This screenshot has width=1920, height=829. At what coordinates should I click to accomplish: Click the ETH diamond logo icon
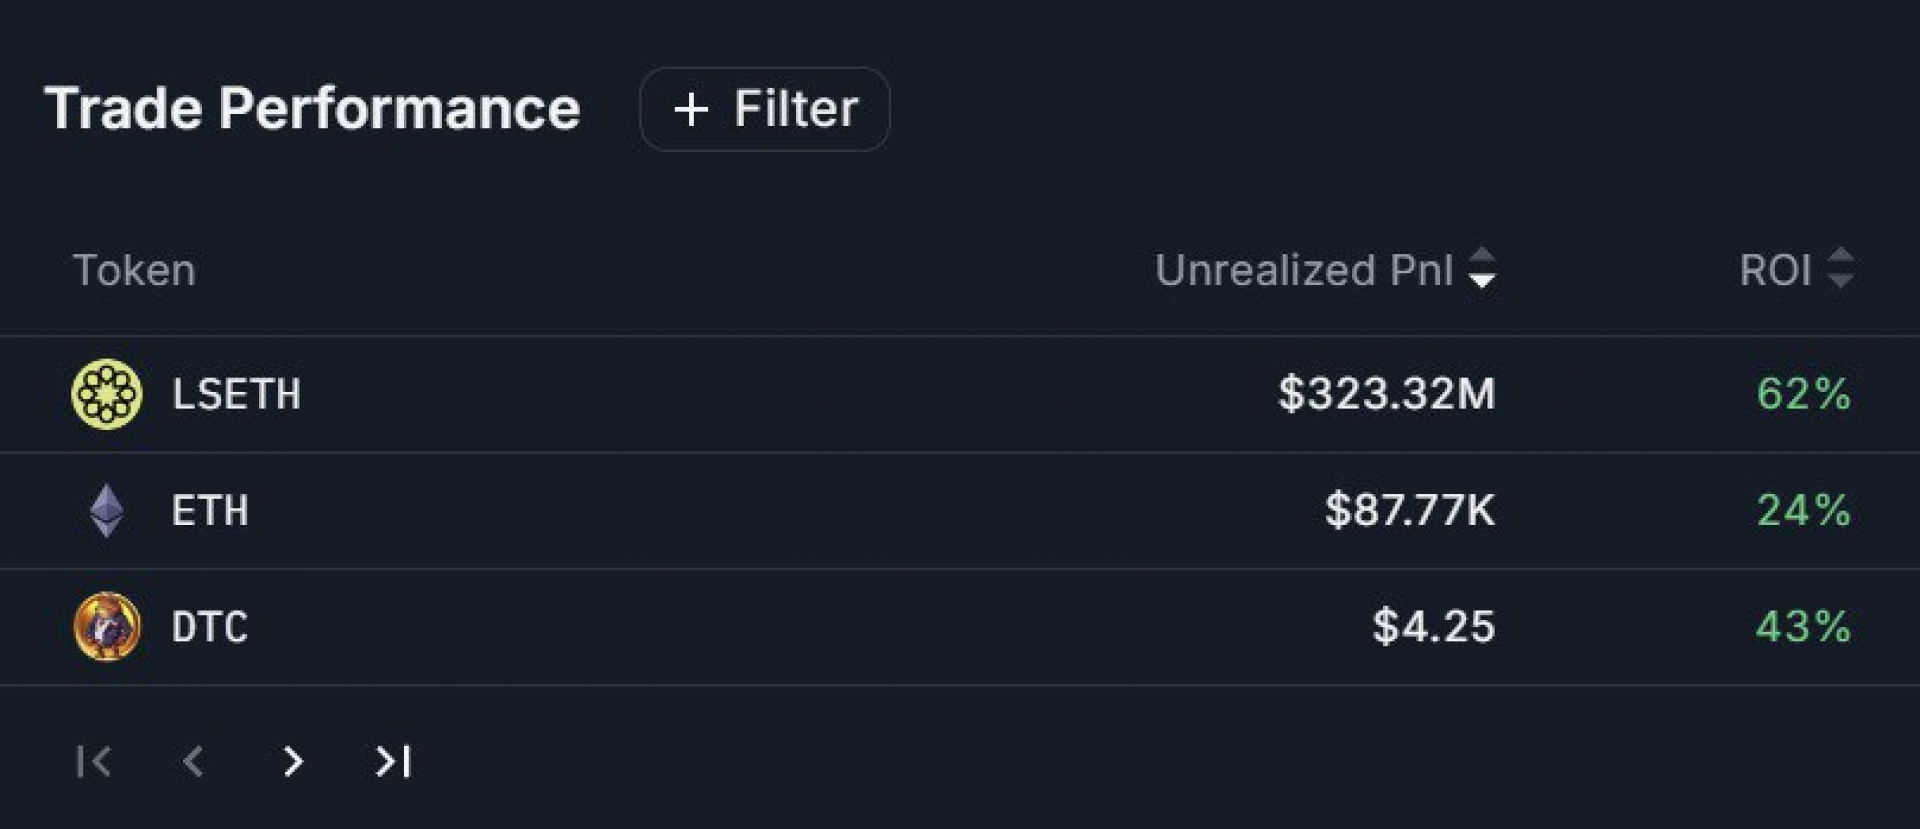click(107, 510)
